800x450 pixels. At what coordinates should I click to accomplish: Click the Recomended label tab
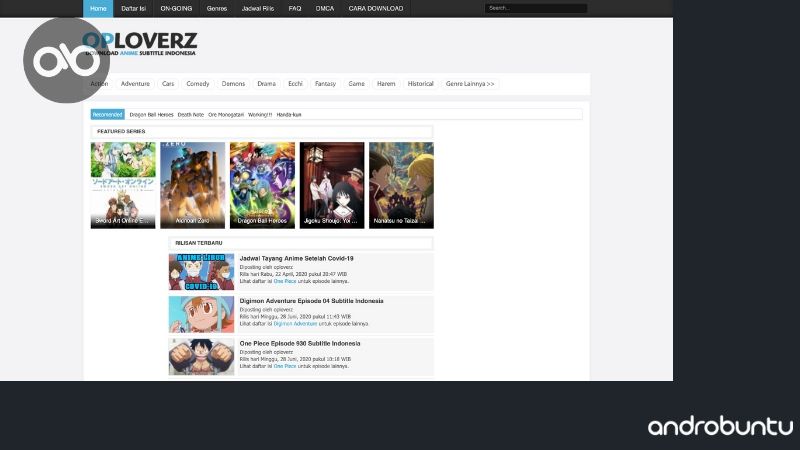[108, 115]
